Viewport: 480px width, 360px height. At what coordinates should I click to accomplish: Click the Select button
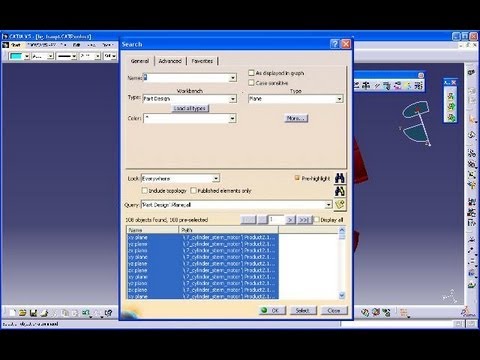(x=302, y=310)
